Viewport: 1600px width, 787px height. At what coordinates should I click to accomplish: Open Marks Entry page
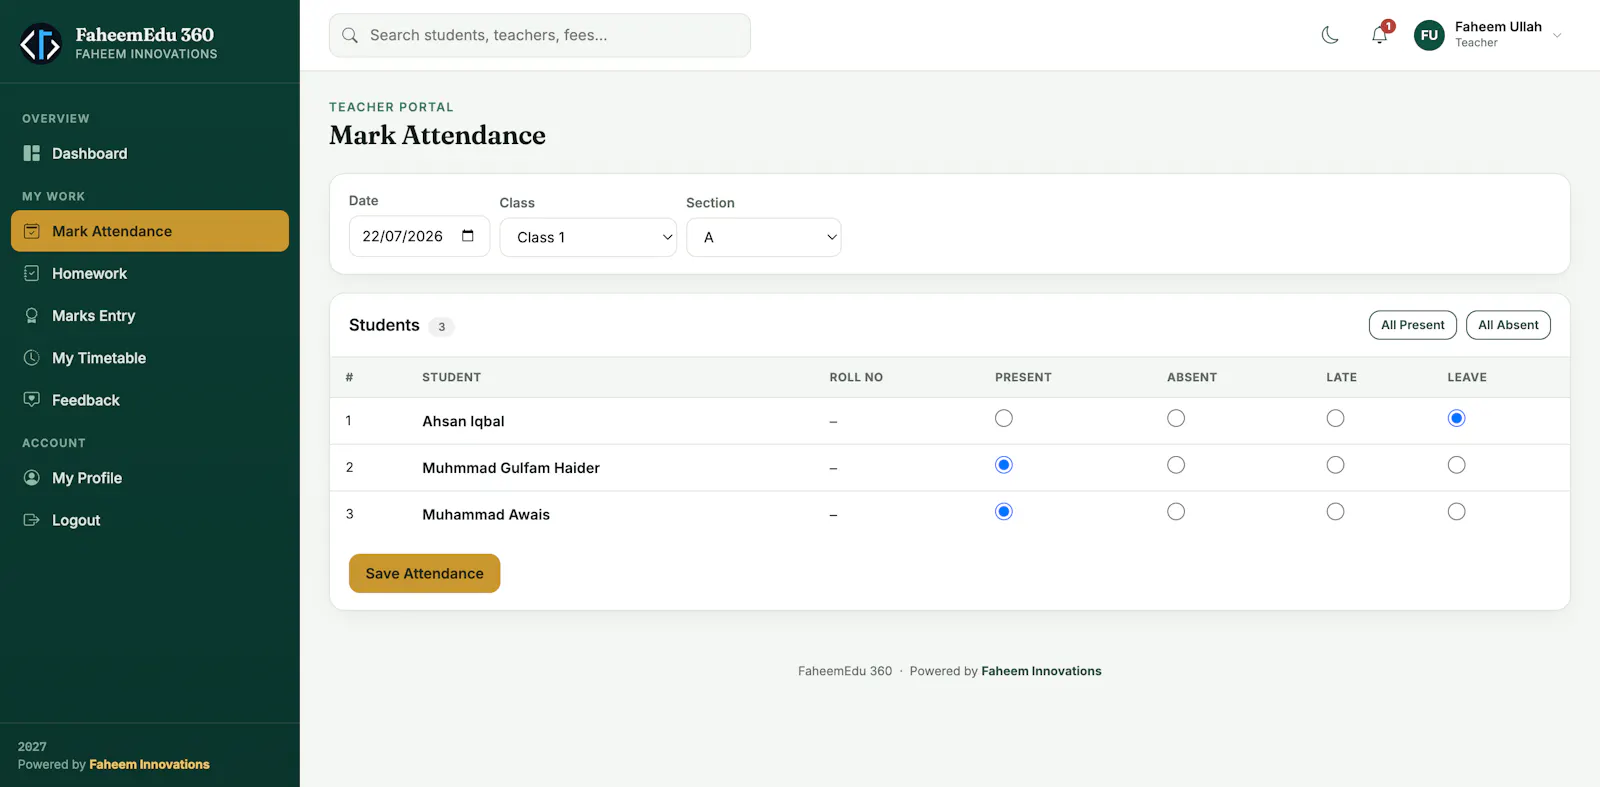[x=150, y=315]
